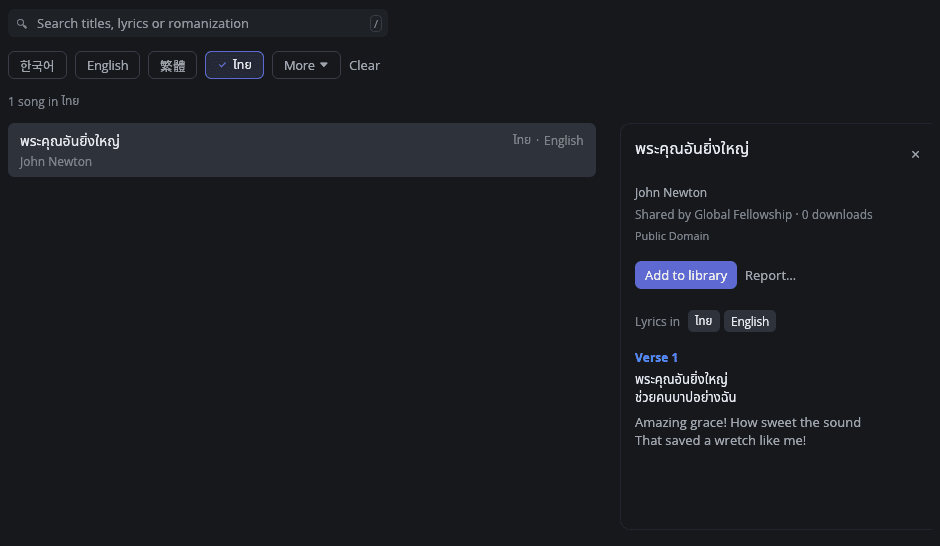Add the song to library
940x546 pixels.
(686, 275)
